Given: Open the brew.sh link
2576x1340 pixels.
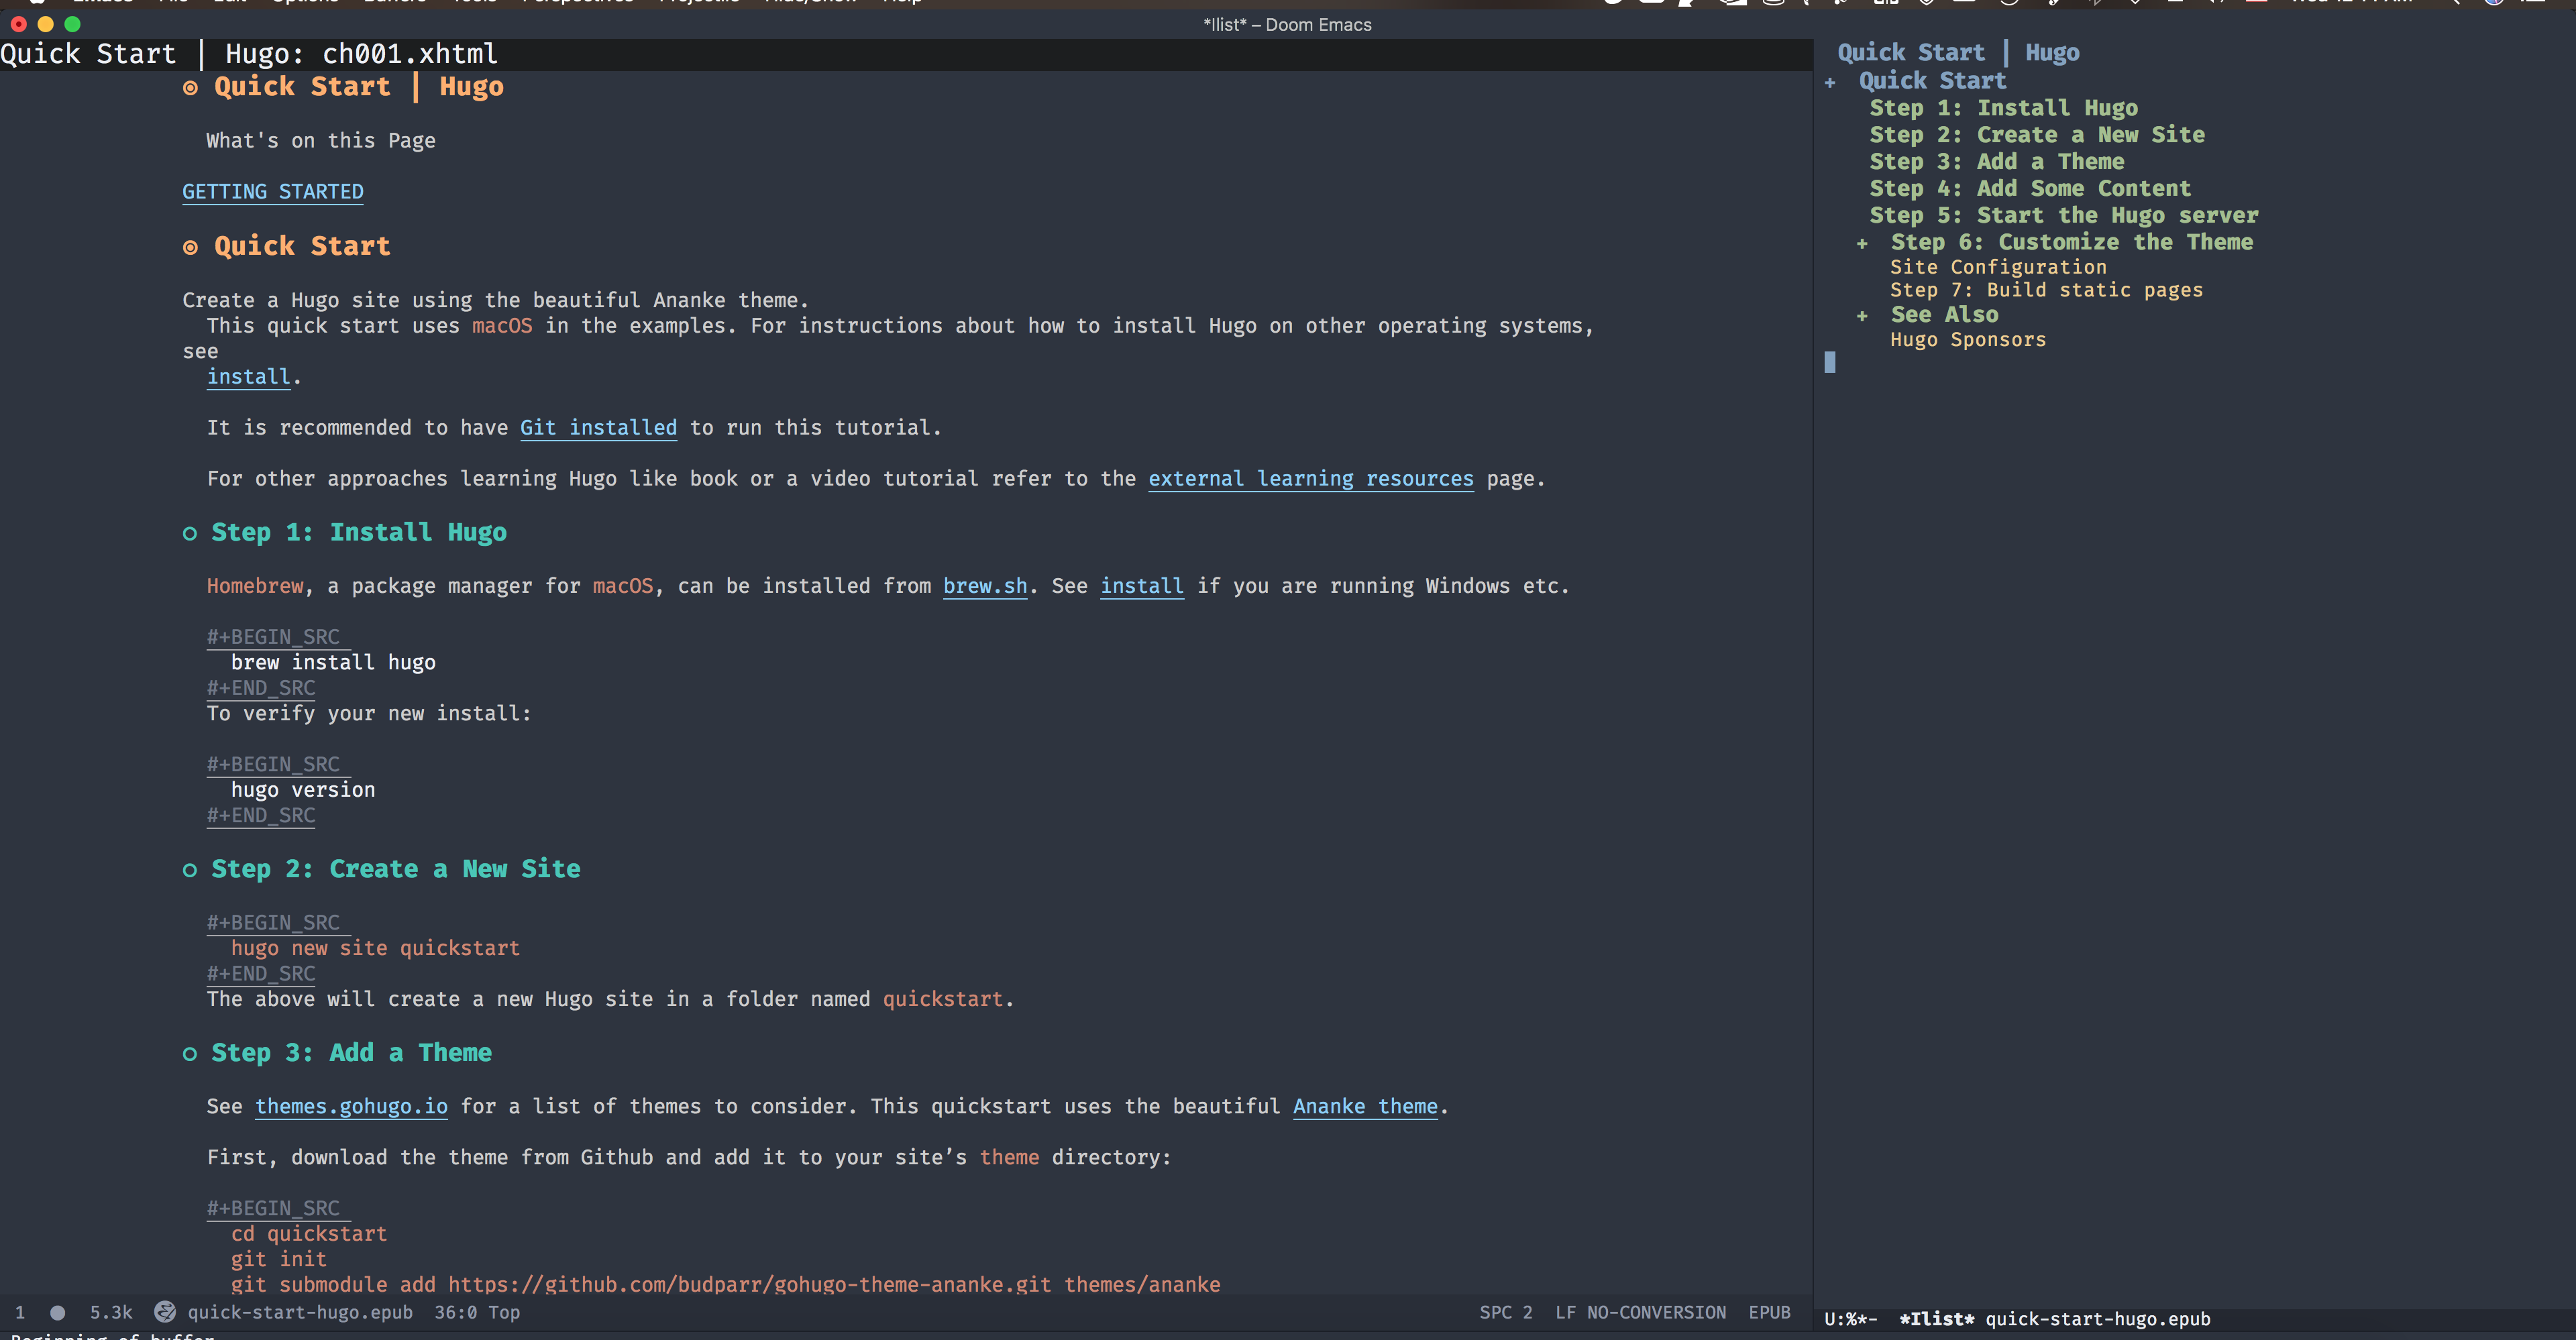Looking at the screenshot, I should coord(985,586).
